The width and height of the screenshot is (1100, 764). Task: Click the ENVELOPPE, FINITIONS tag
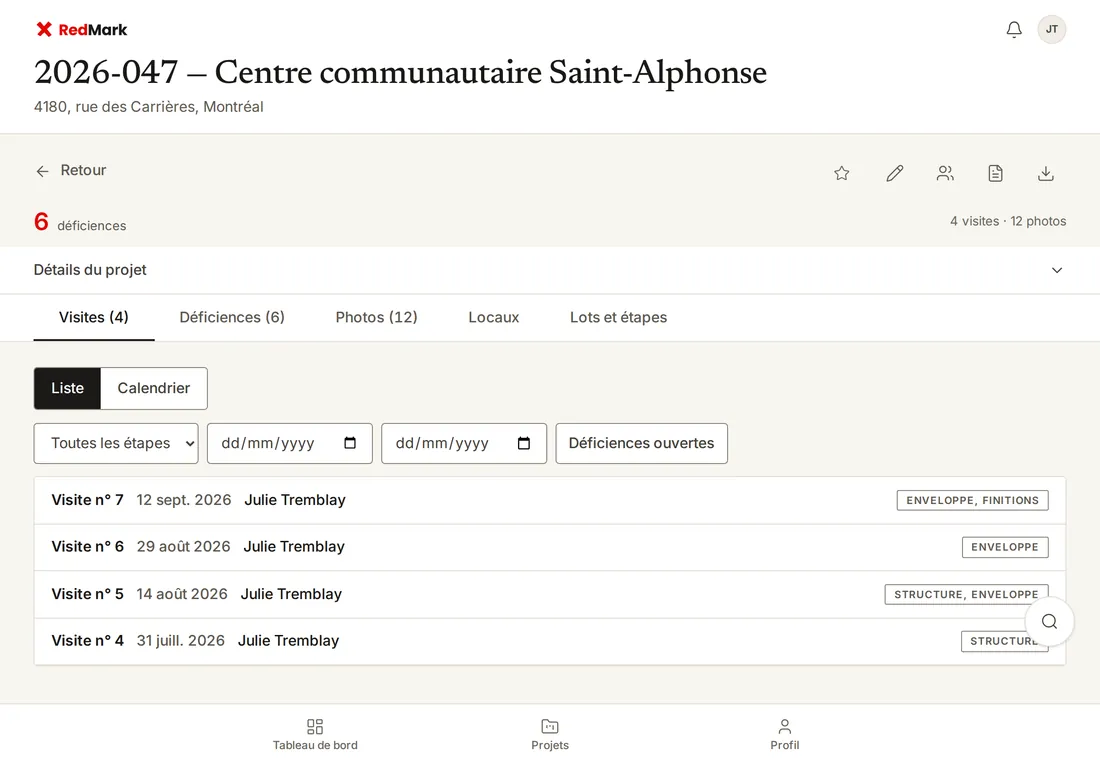pyautogui.click(x=972, y=500)
